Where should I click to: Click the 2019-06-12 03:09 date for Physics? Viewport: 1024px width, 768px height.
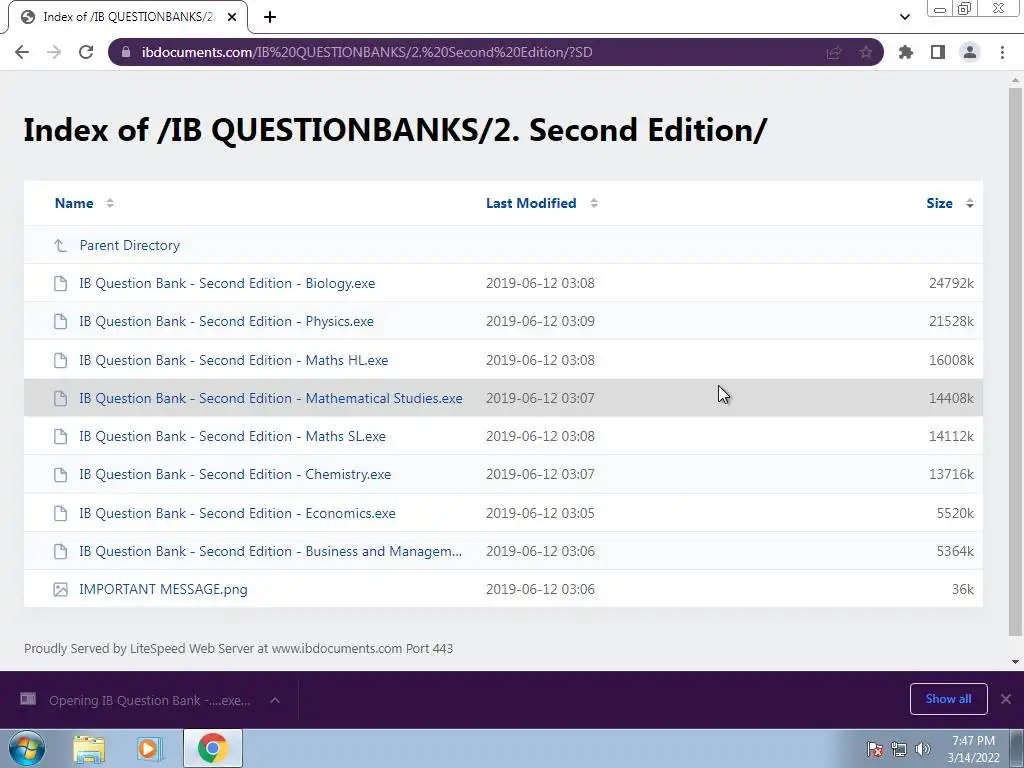(540, 321)
